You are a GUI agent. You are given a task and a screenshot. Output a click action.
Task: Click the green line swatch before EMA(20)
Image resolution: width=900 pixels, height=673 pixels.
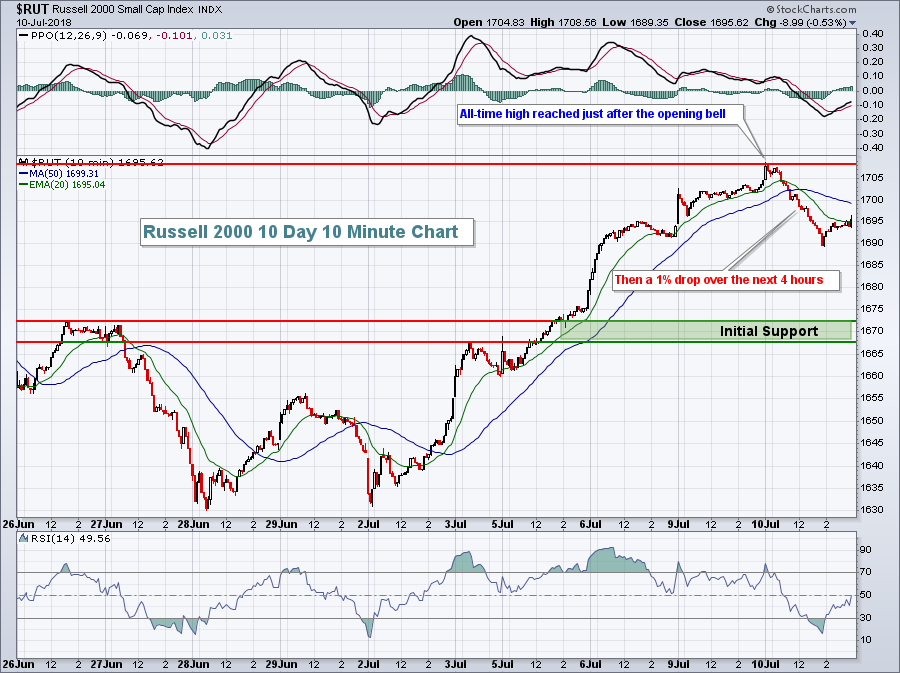[24, 185]
